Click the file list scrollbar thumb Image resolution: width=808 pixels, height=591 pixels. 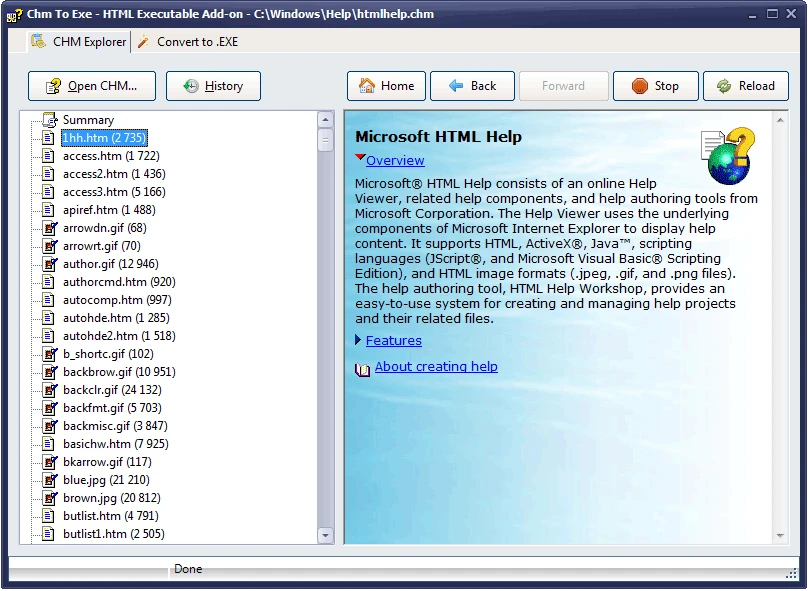click(325, 140)
